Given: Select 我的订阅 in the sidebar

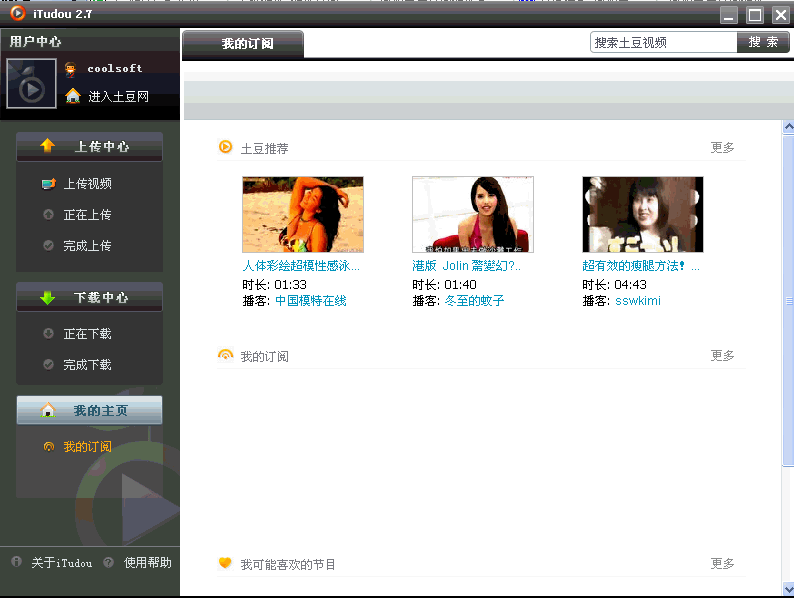Looking at the screenshot, I should pyautogui.click(x=88, y=447).
